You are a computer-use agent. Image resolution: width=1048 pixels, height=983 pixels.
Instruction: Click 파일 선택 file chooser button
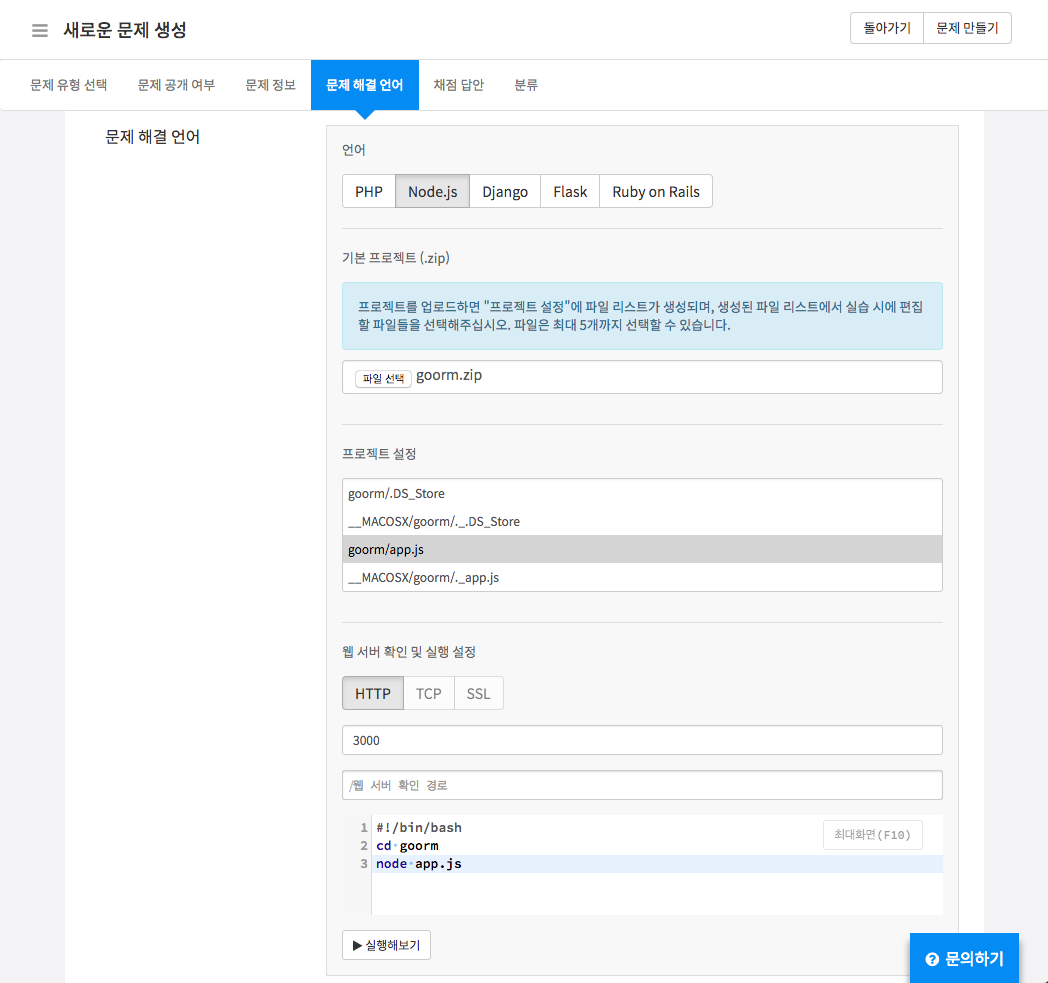coord(383,378)
